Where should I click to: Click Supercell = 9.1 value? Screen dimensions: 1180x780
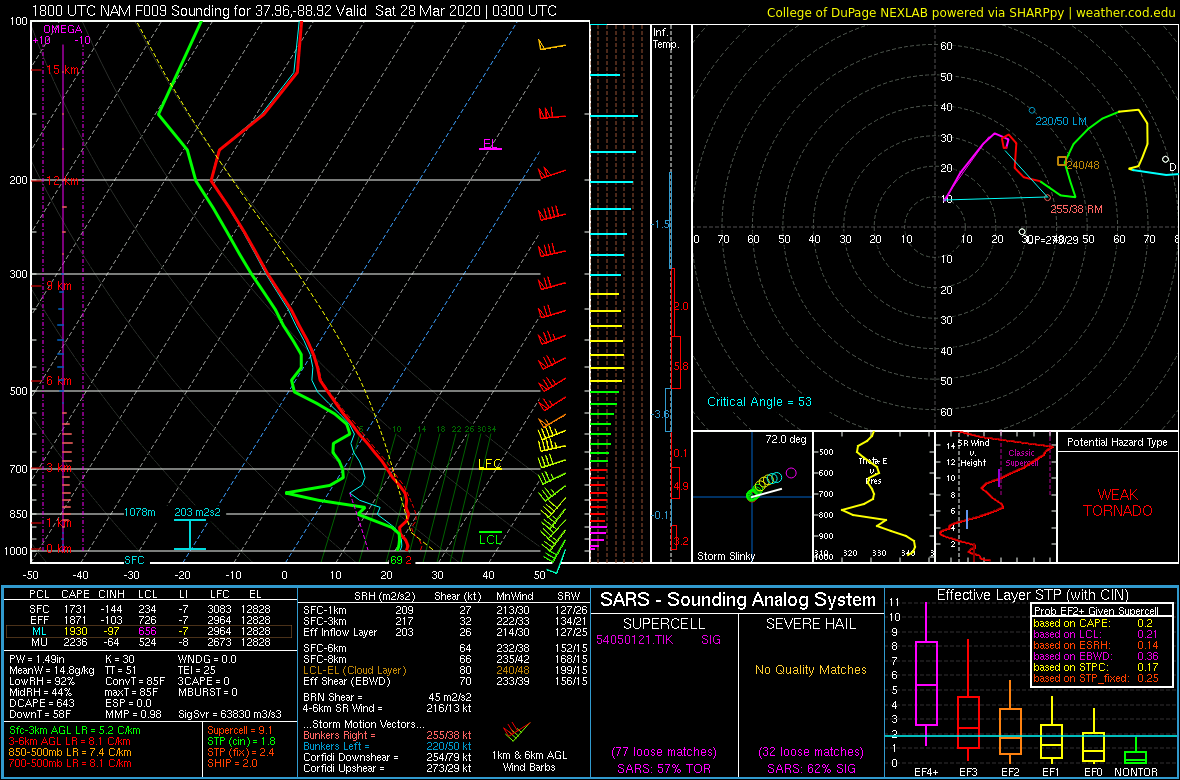(242, 730)
